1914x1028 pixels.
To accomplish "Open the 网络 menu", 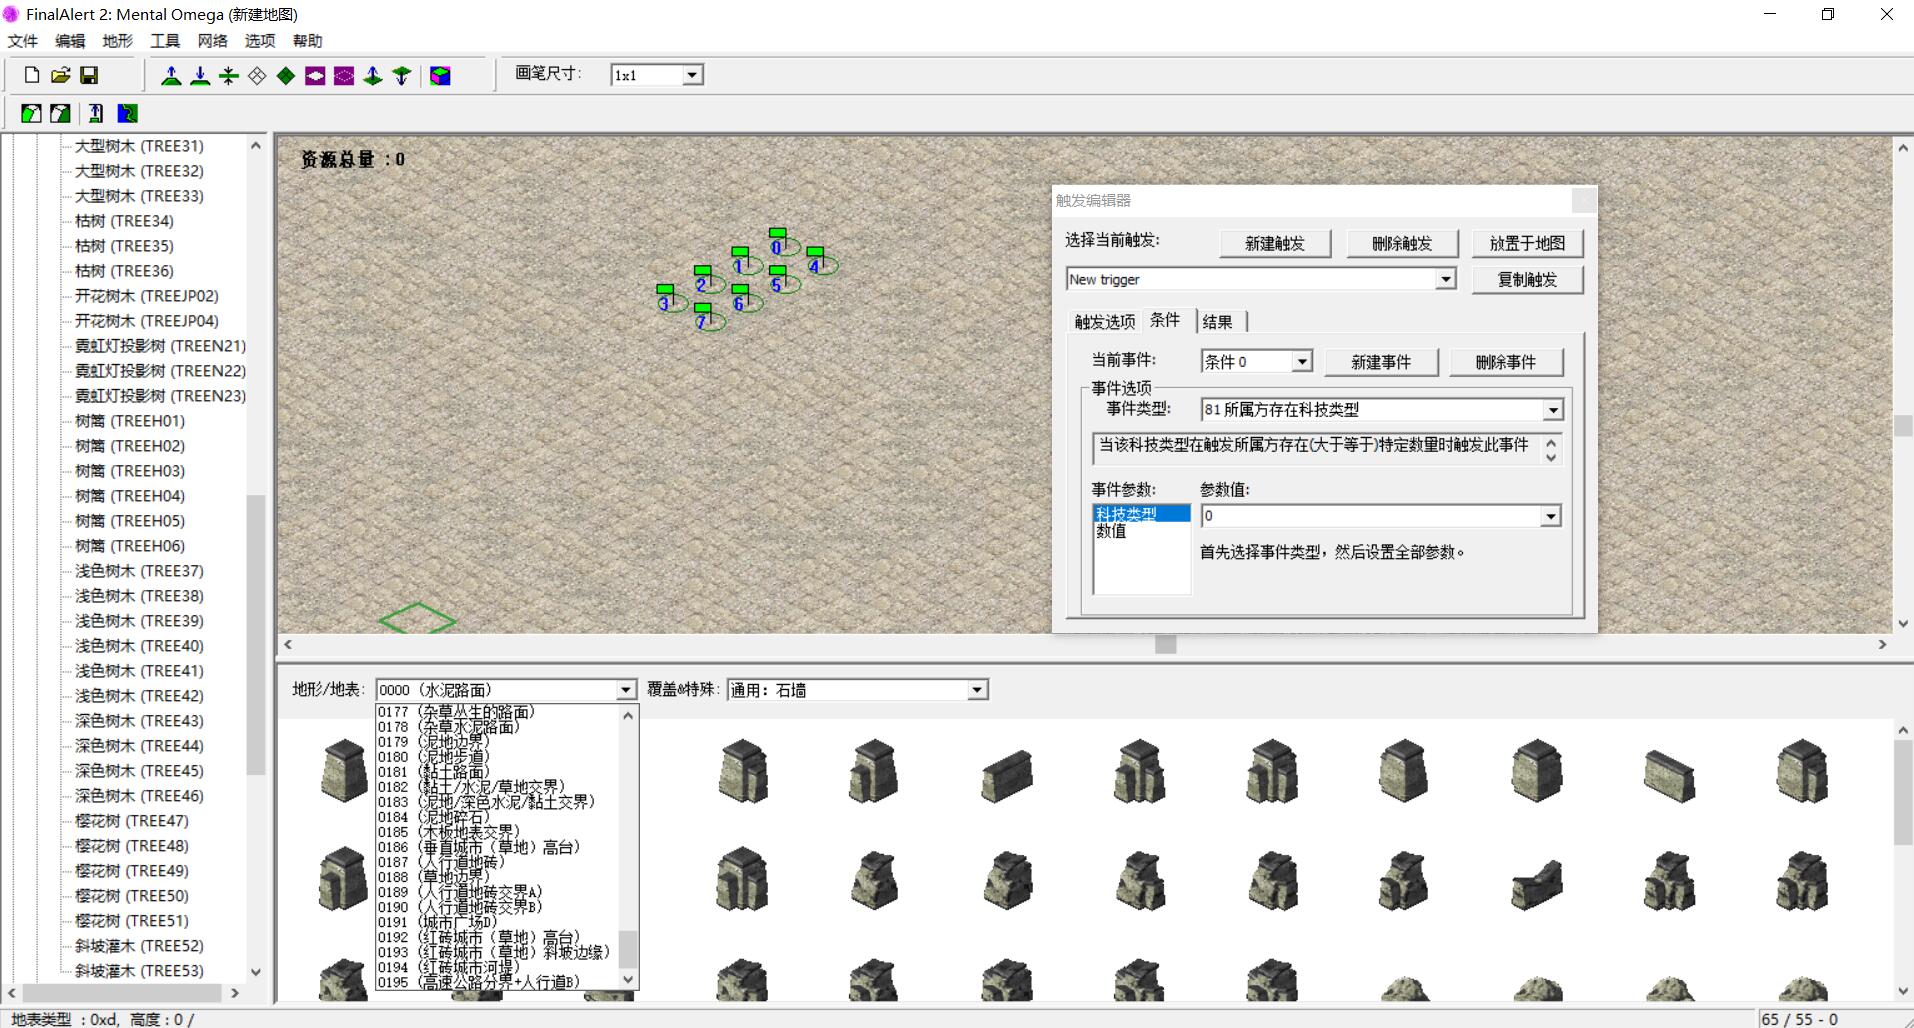I will (x=212, y=41).
